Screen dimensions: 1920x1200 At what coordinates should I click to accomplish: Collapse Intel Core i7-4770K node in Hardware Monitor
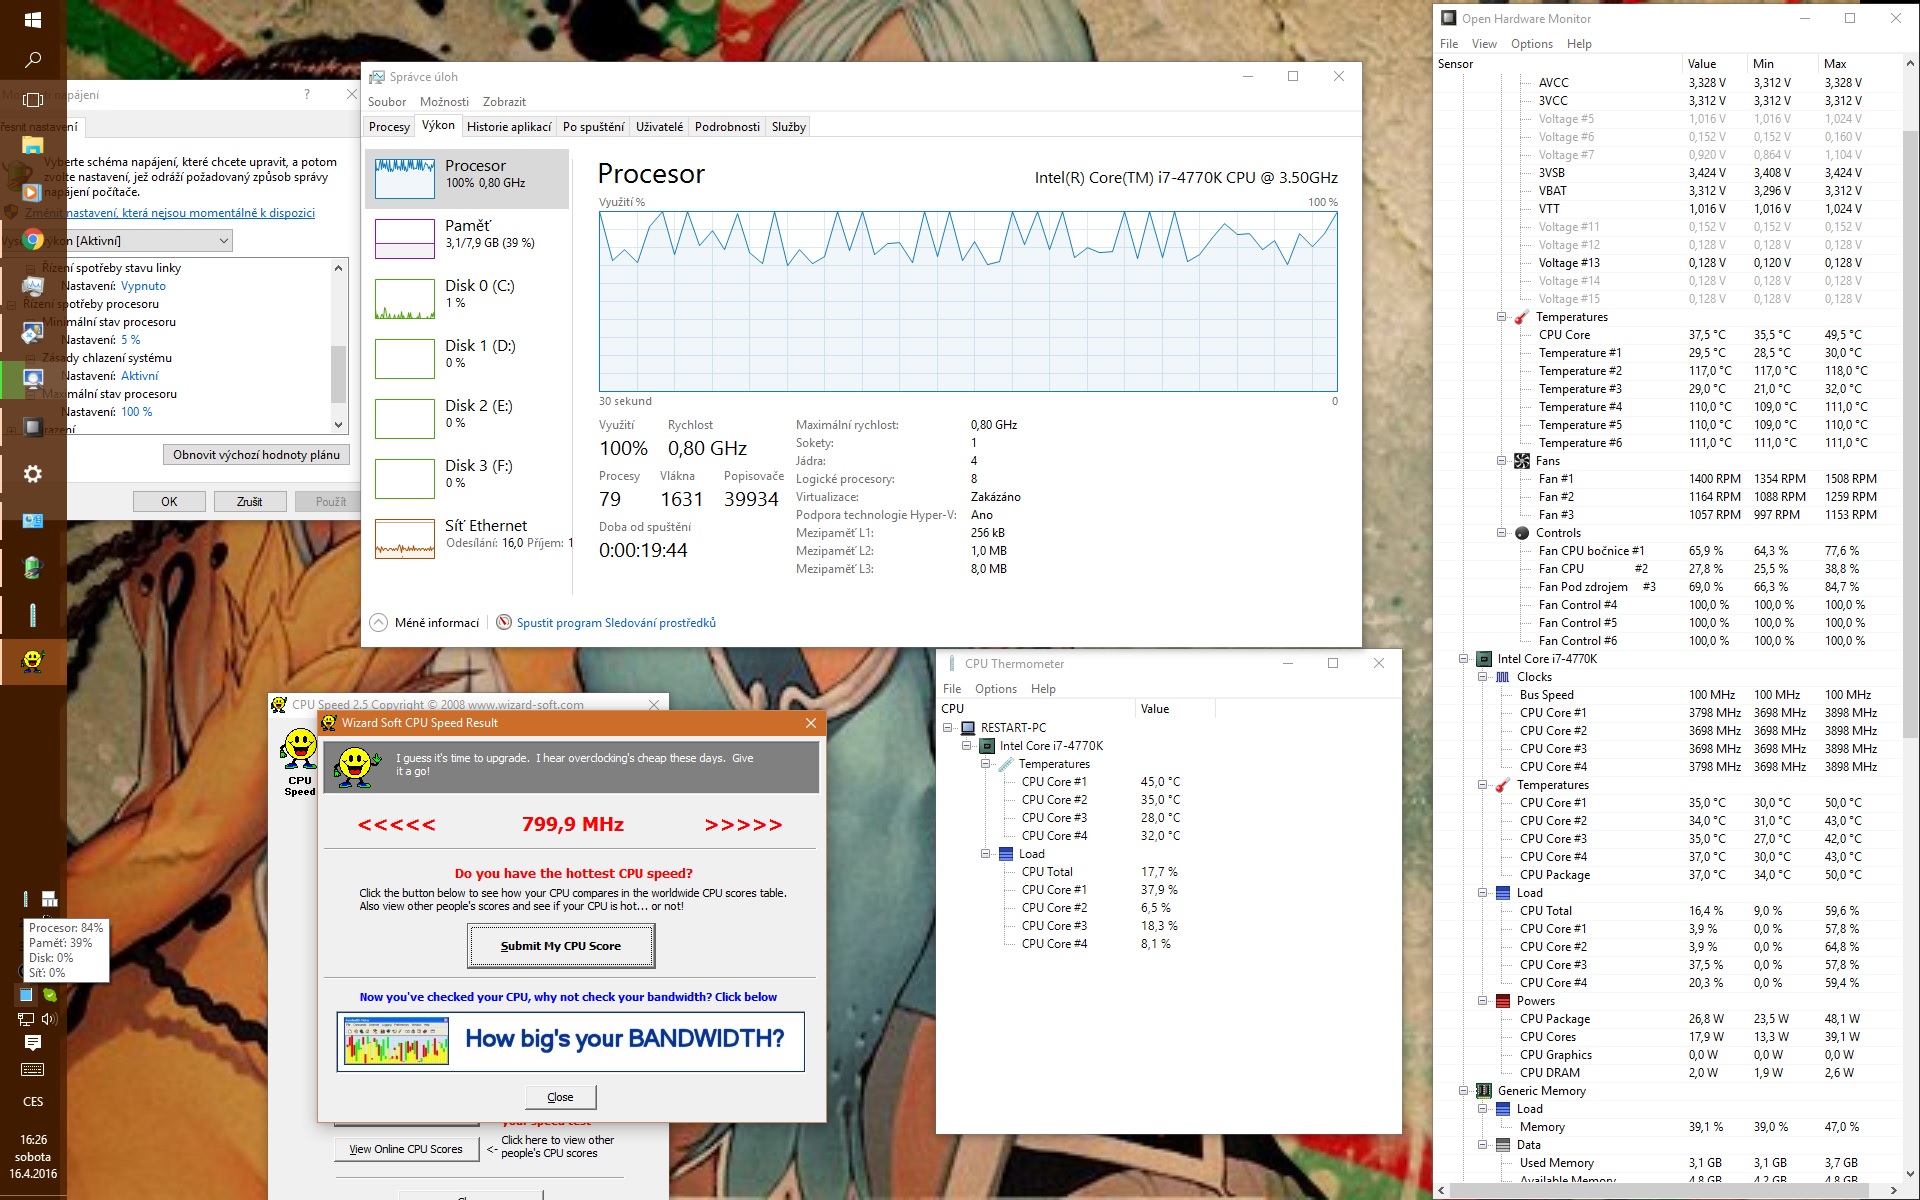[1464, 659]
